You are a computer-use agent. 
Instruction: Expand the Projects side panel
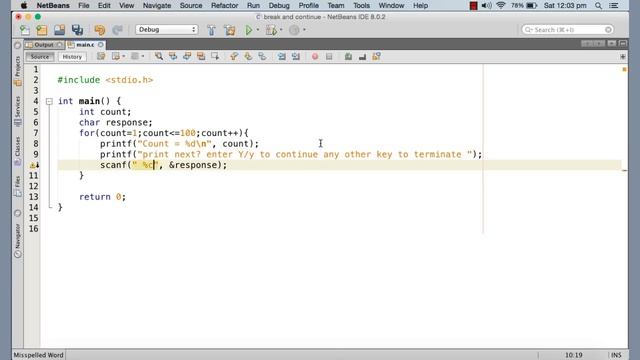pos(18,70)
